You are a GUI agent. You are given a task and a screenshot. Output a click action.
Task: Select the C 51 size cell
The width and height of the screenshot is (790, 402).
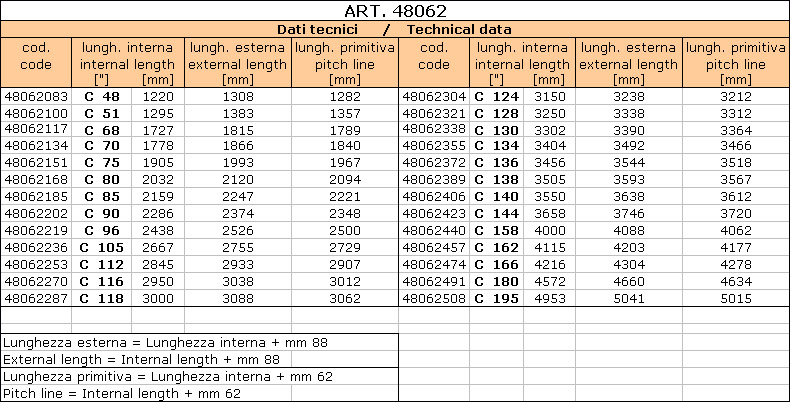tap(102, 113)
